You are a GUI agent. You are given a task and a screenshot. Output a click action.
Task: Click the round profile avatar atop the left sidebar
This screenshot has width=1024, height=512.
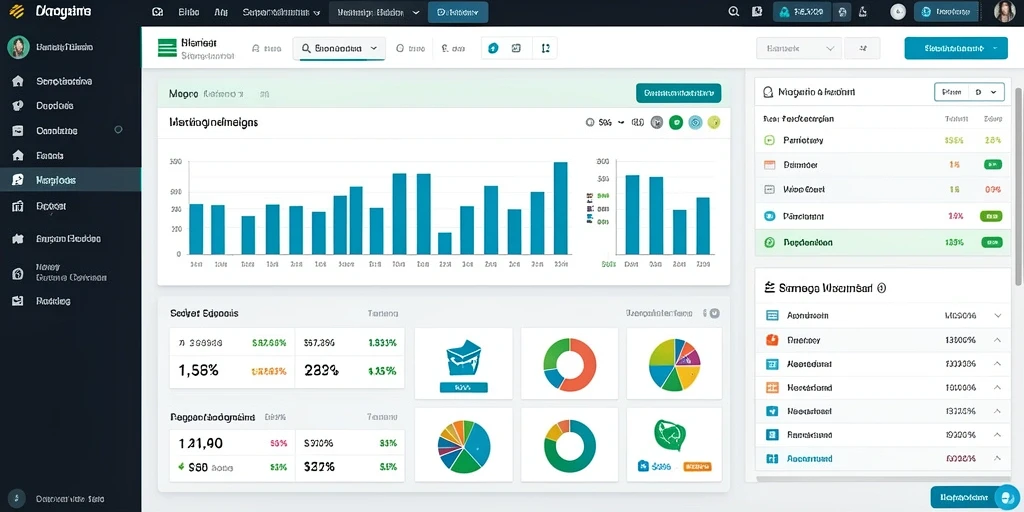point(18,48)
